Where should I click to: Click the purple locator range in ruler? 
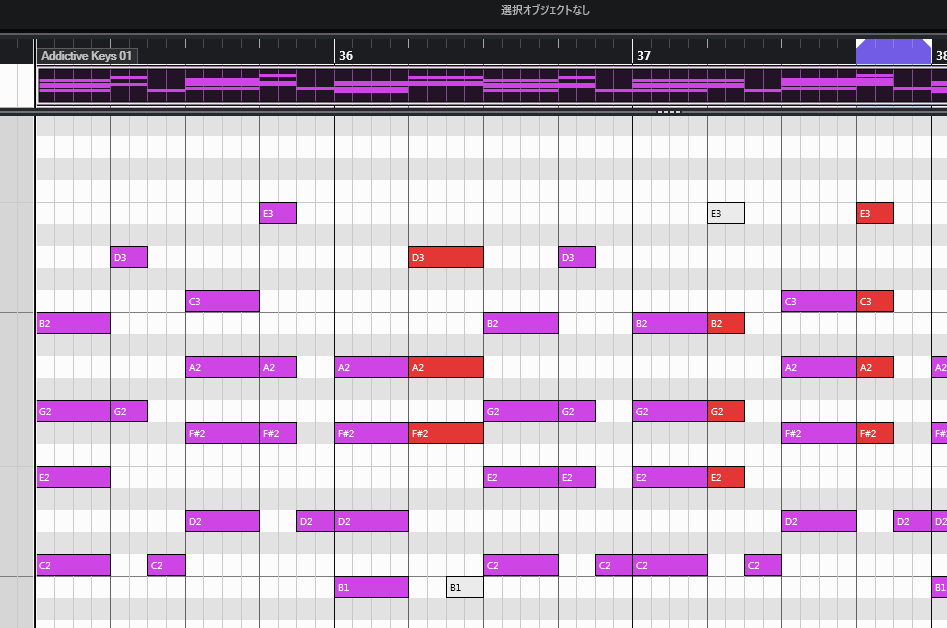click(893, 52)
